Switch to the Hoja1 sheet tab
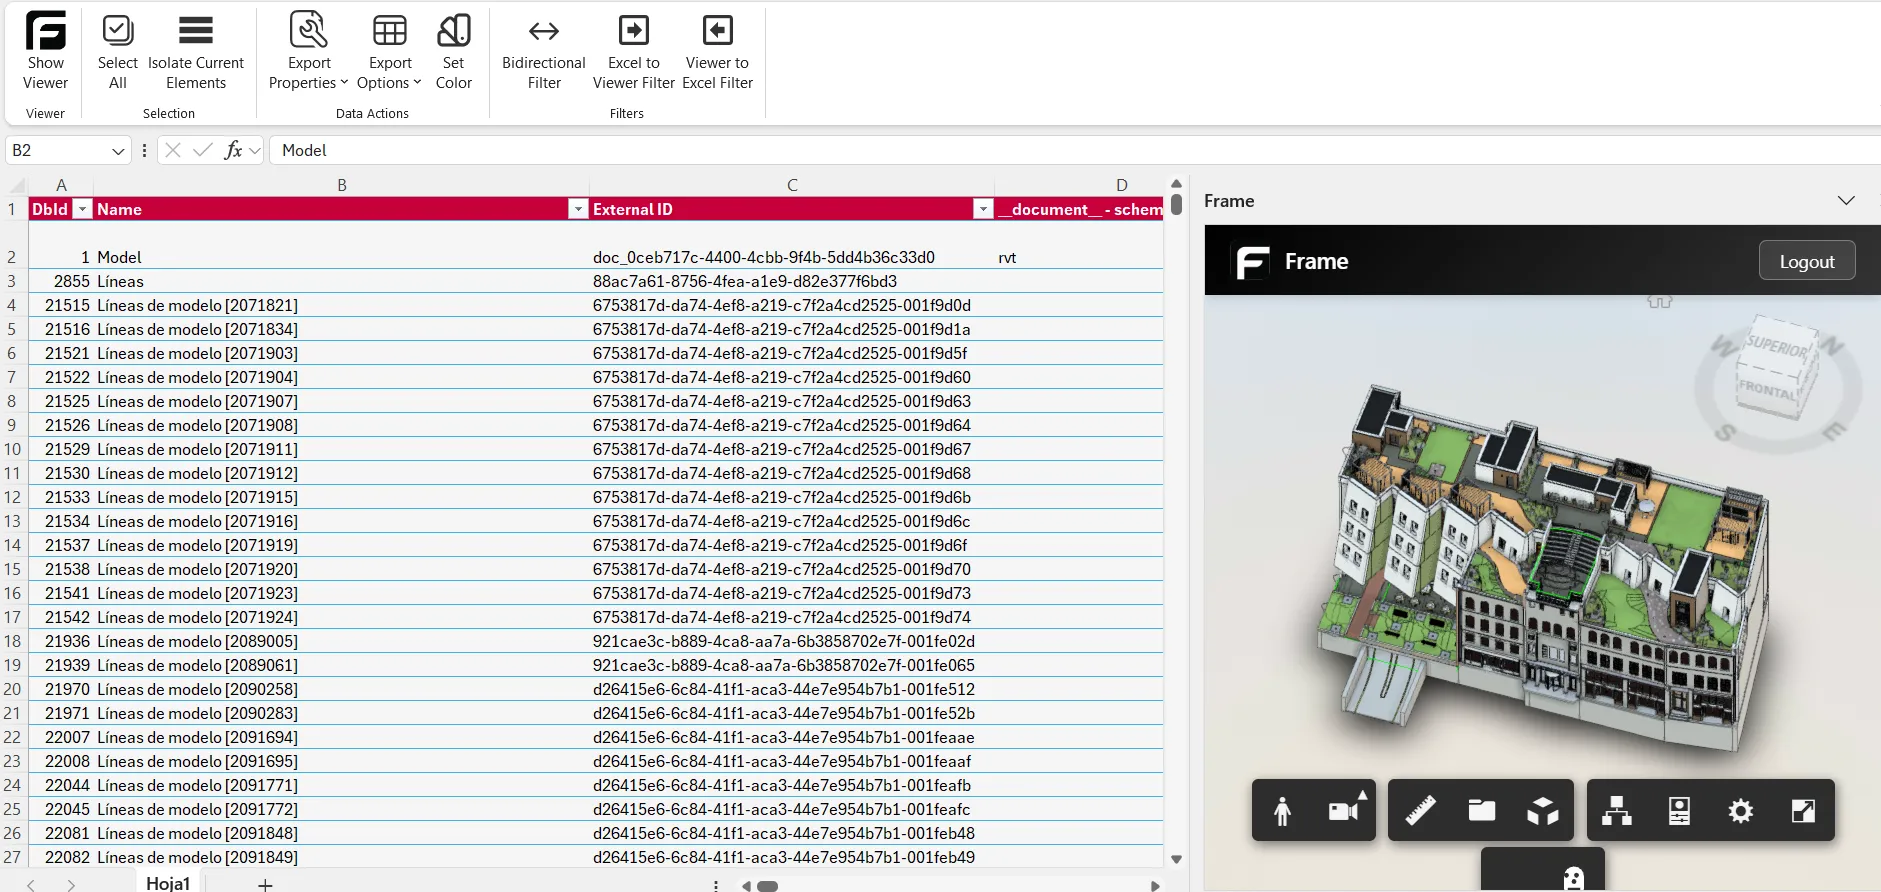The image size is (1881, 892). 168,883
